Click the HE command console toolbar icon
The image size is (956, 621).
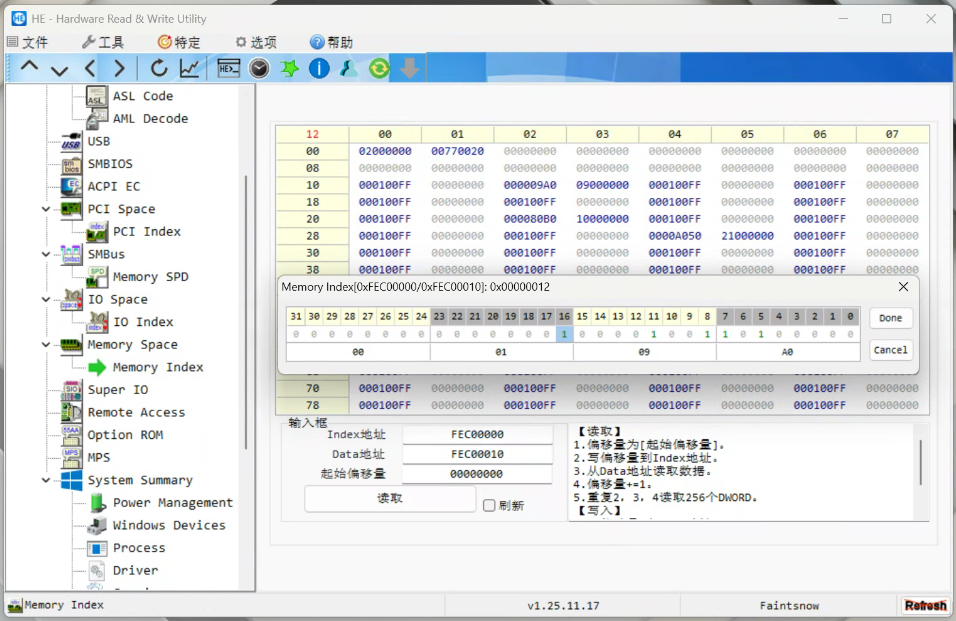[229, 68]
